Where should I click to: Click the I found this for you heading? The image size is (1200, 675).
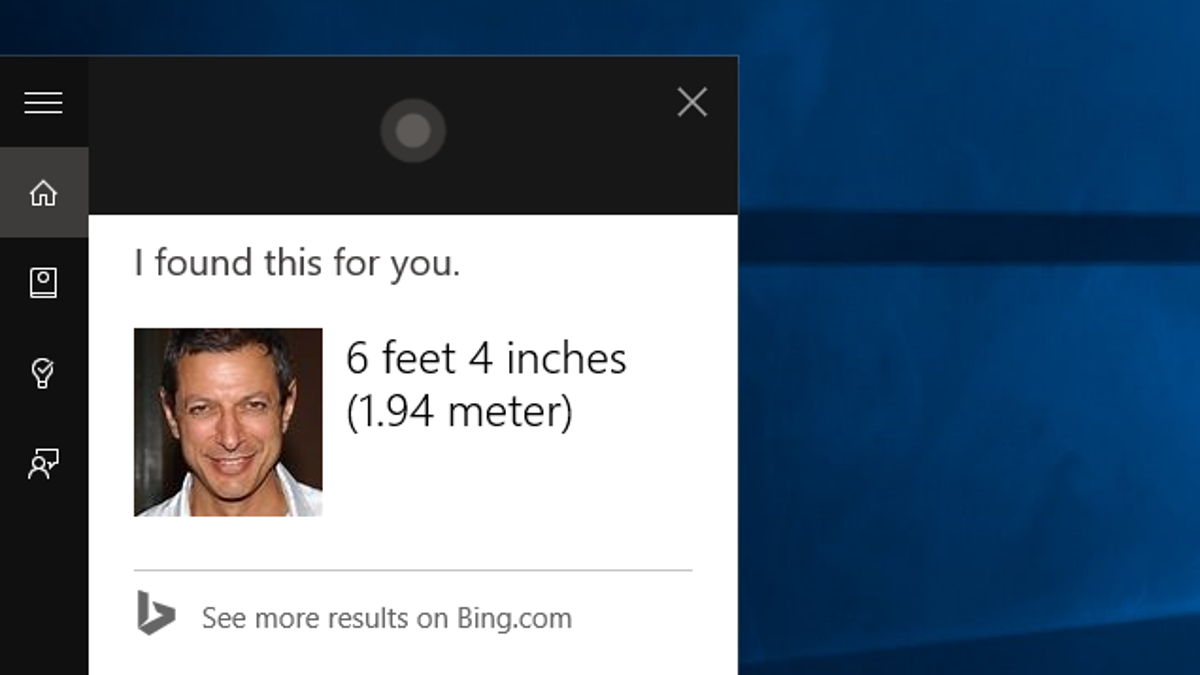[297, 264]
